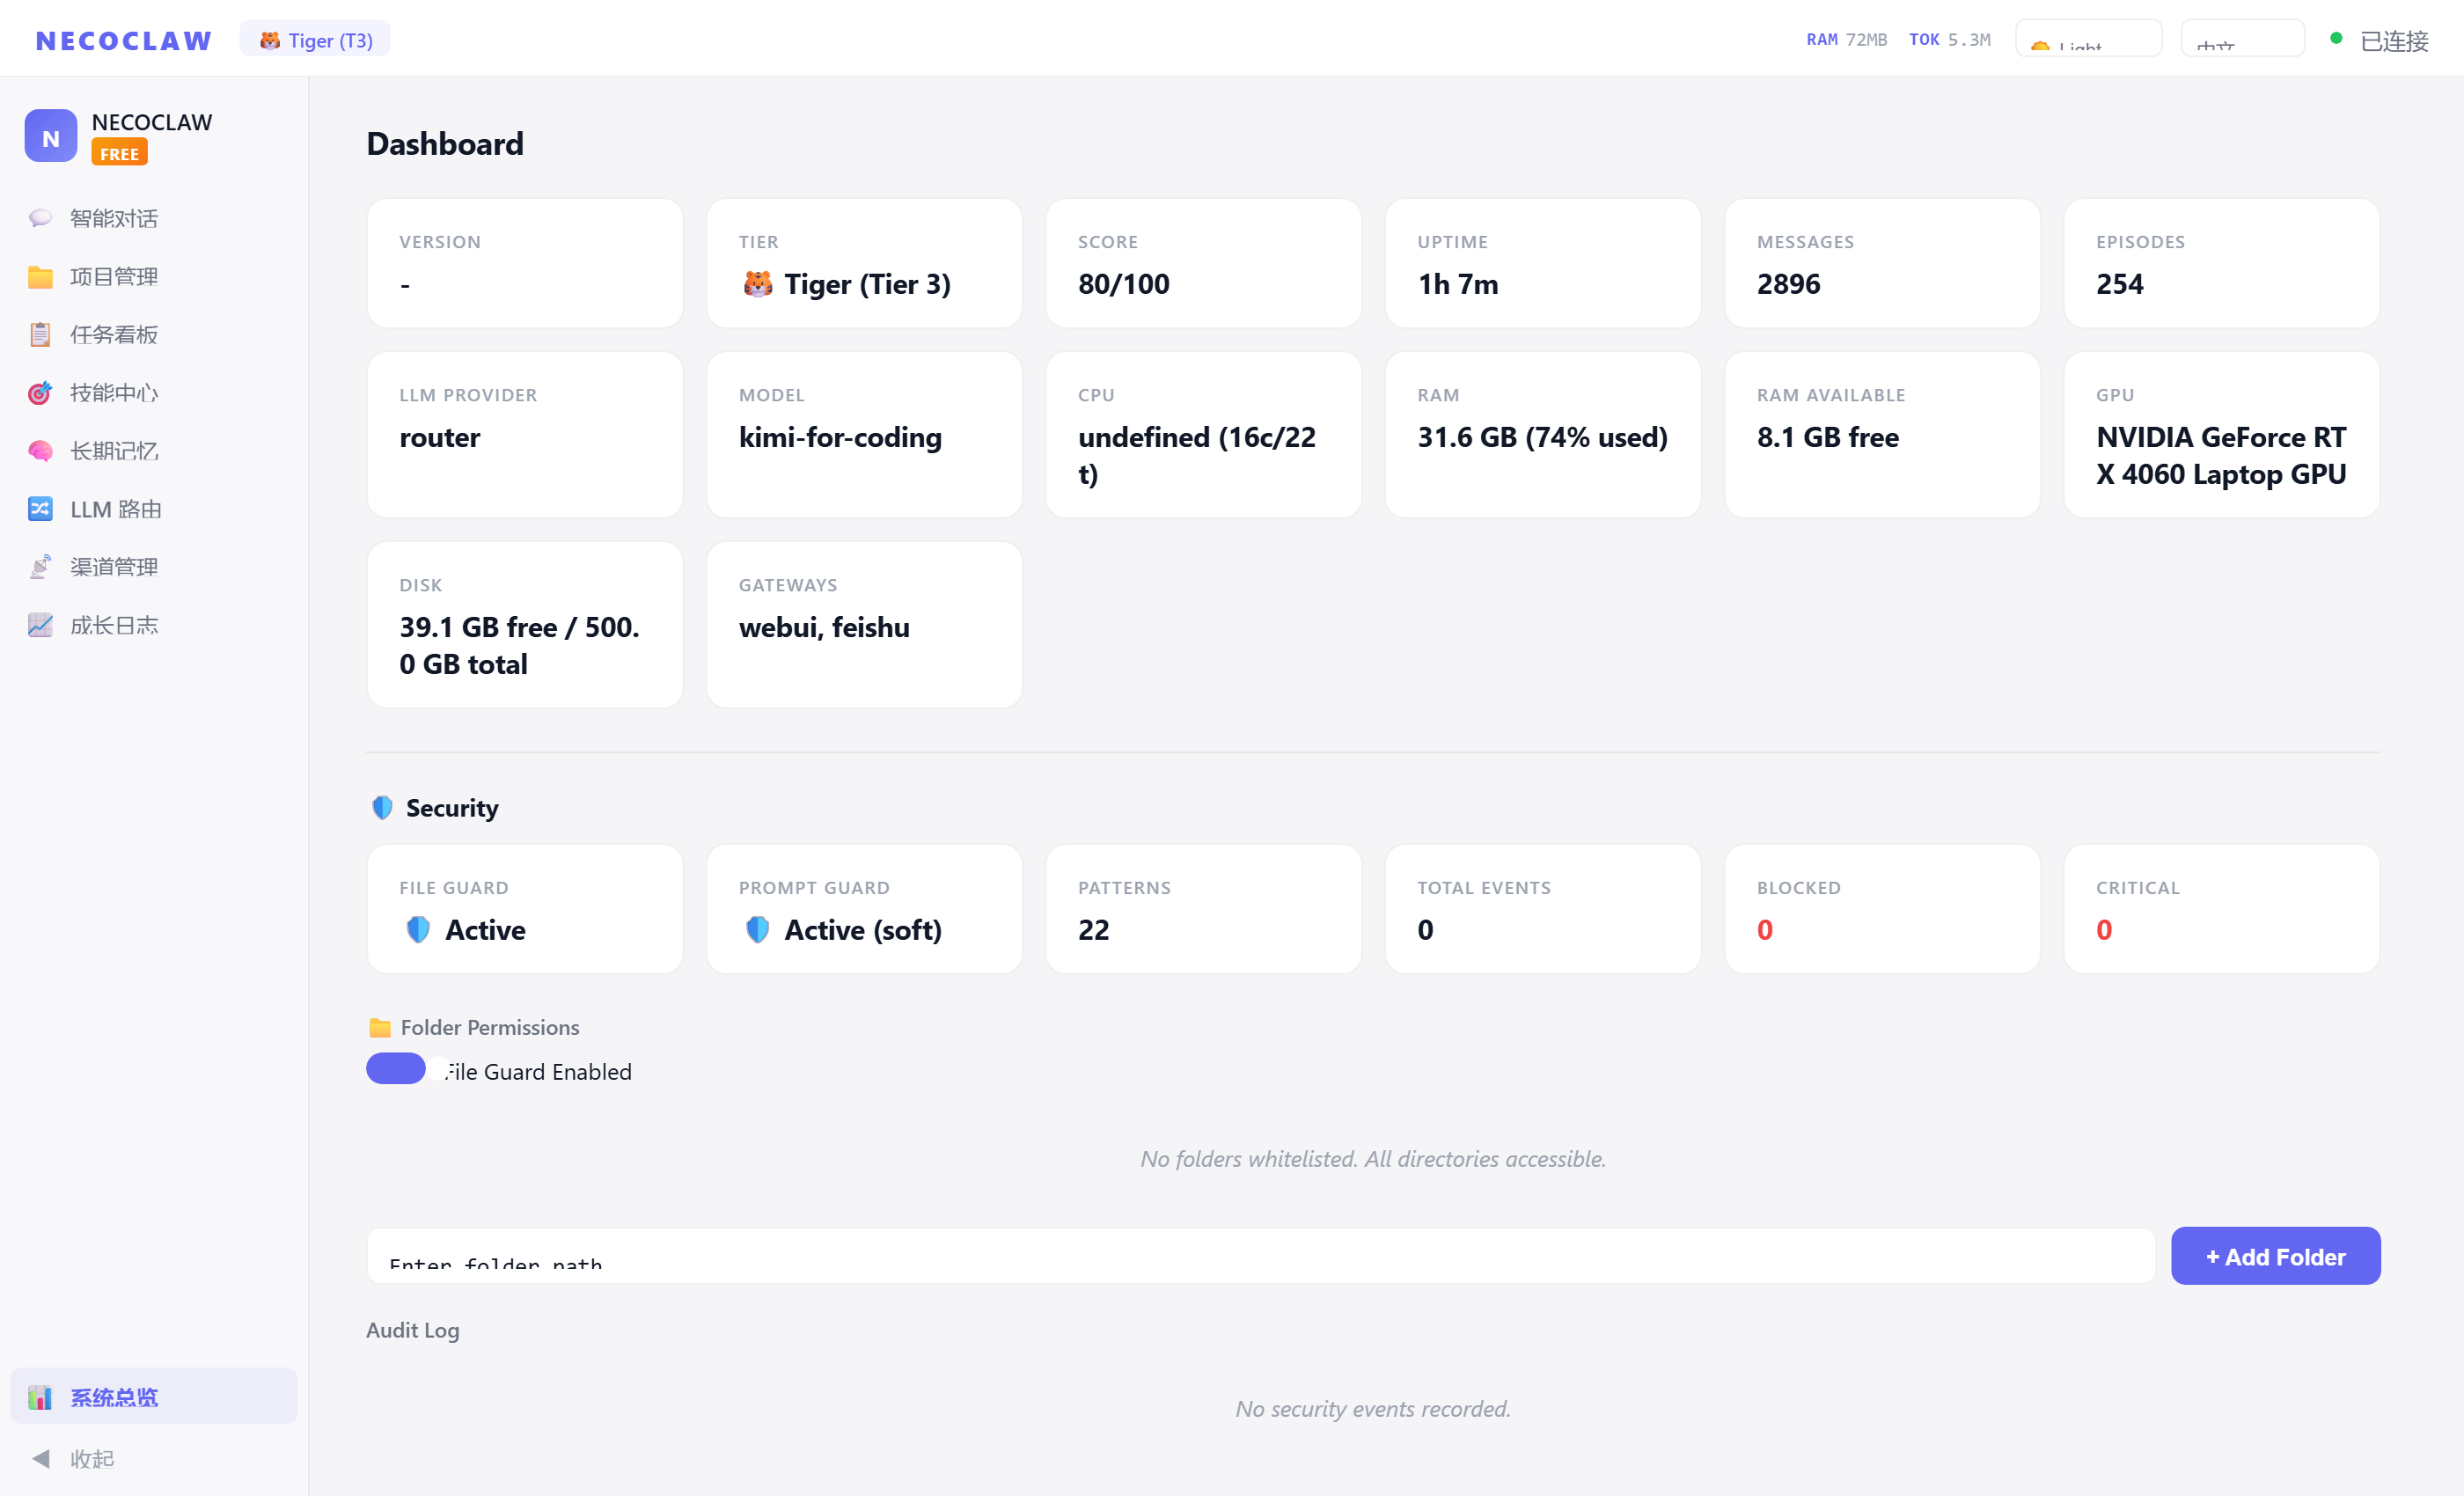Viewport: 2464px width, 1496px height.
Task: Click the Tiger (T3) tier badge
Action: point(315,40)
